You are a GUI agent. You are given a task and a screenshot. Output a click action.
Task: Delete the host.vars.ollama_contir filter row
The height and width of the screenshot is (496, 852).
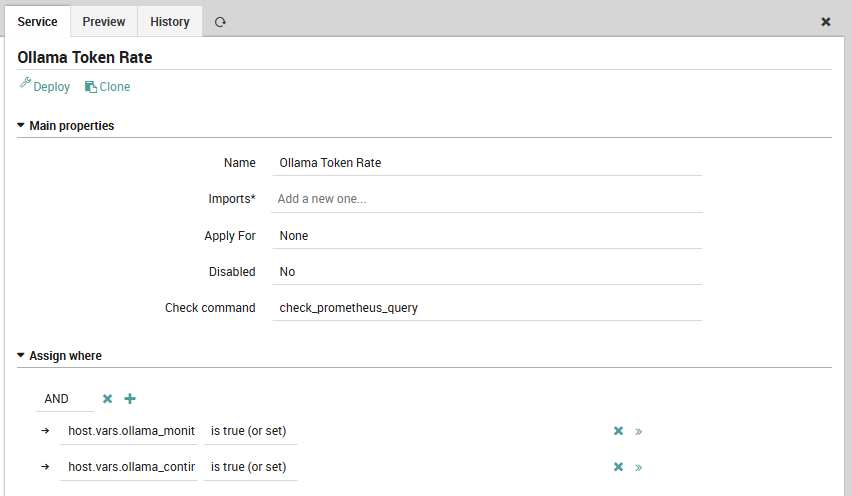(618, 467)
